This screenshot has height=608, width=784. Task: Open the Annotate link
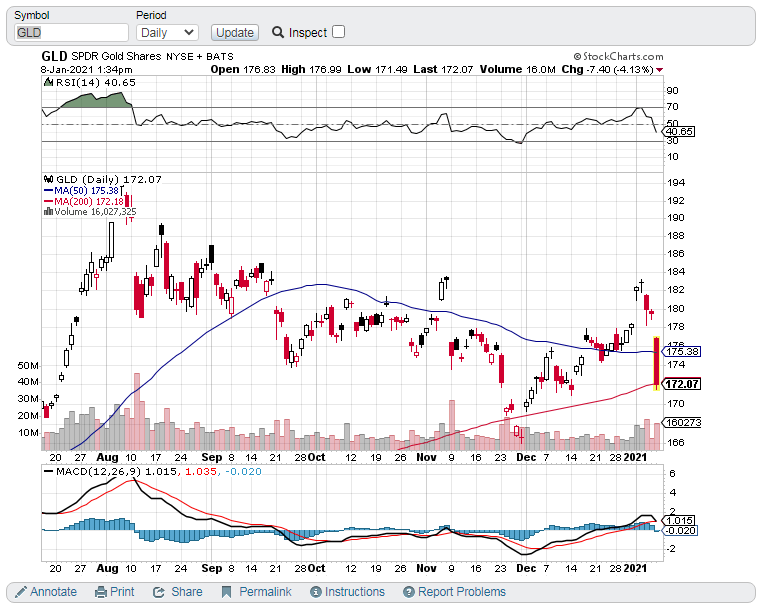pos(54,592)
